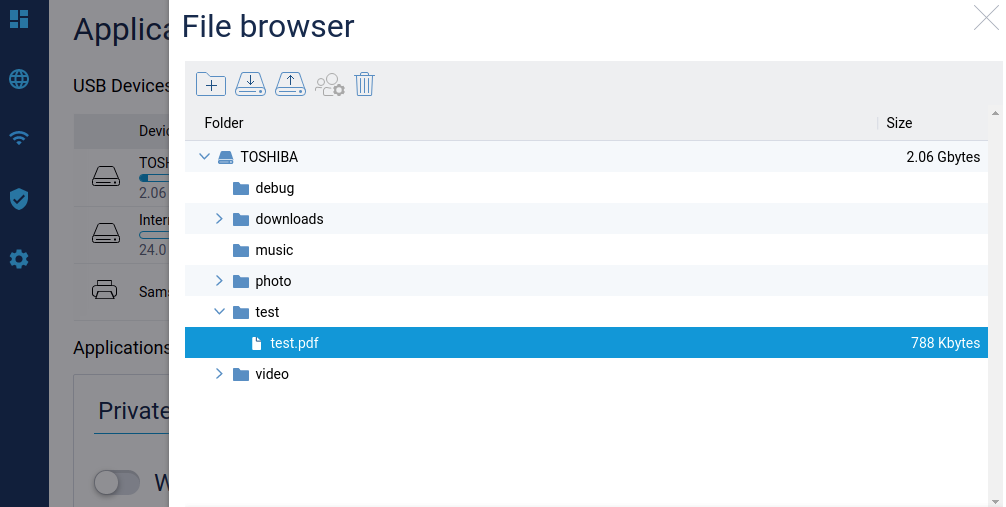Click the create new folder icon

[x=211, y=85]
